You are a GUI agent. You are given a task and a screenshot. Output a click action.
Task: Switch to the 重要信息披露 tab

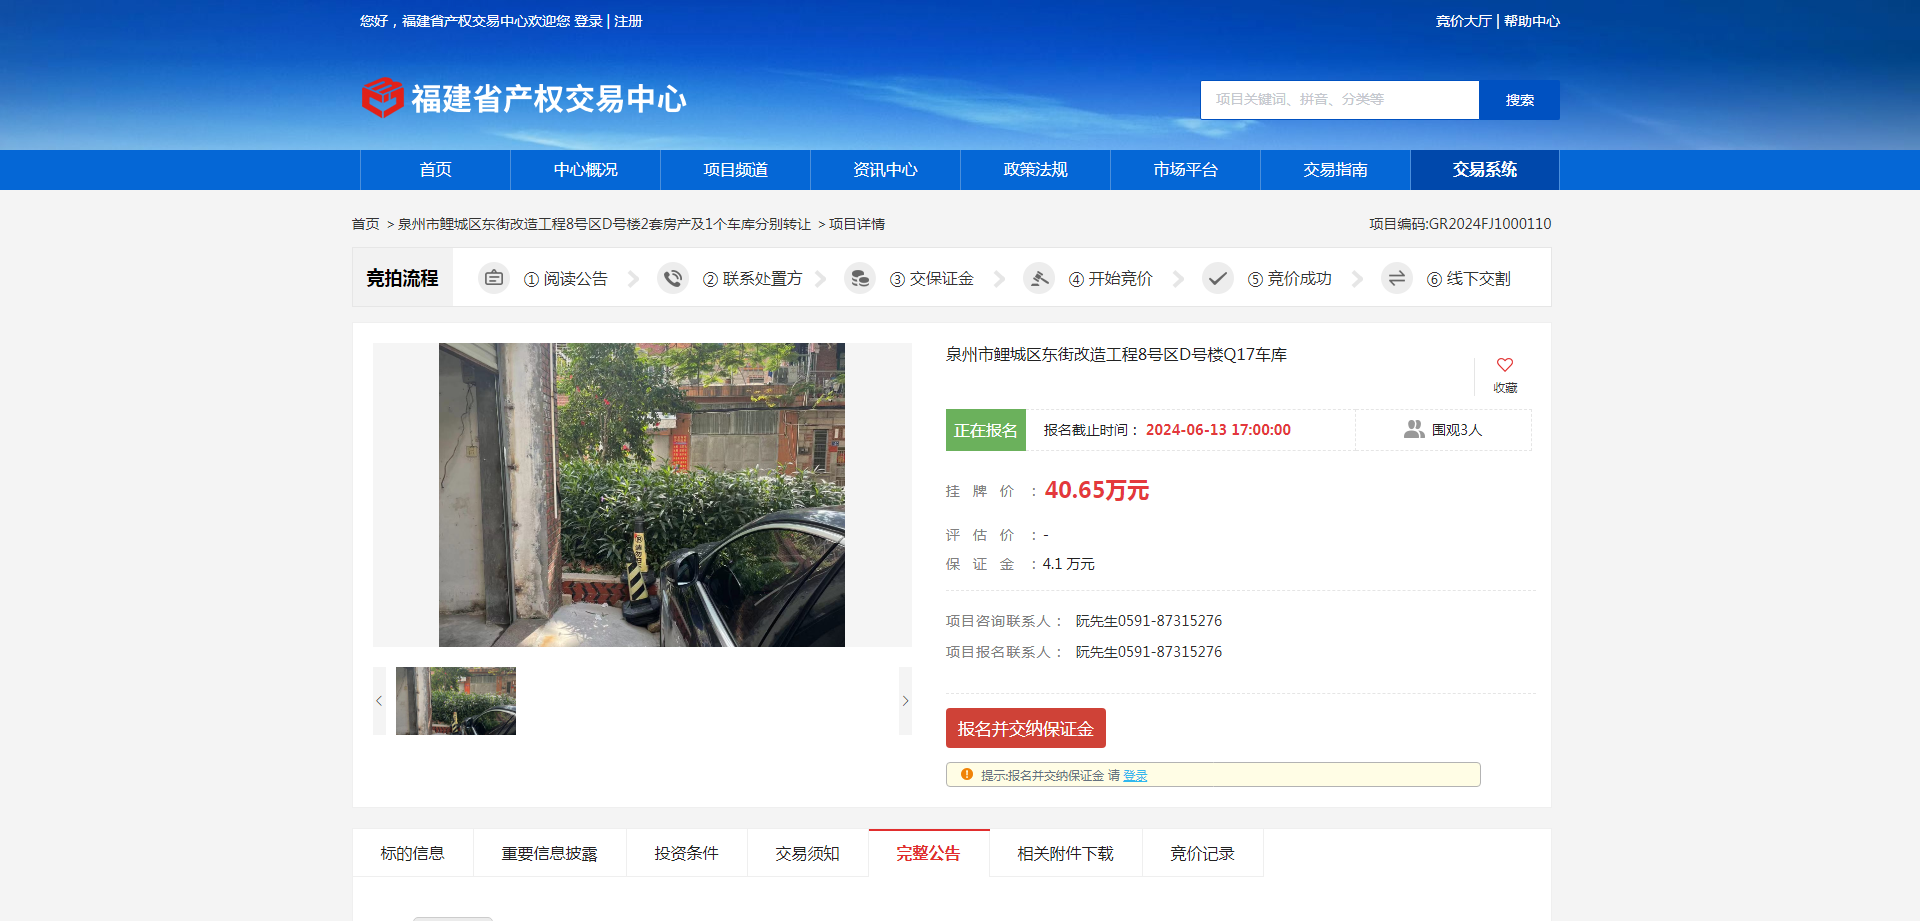pos(550,853)
